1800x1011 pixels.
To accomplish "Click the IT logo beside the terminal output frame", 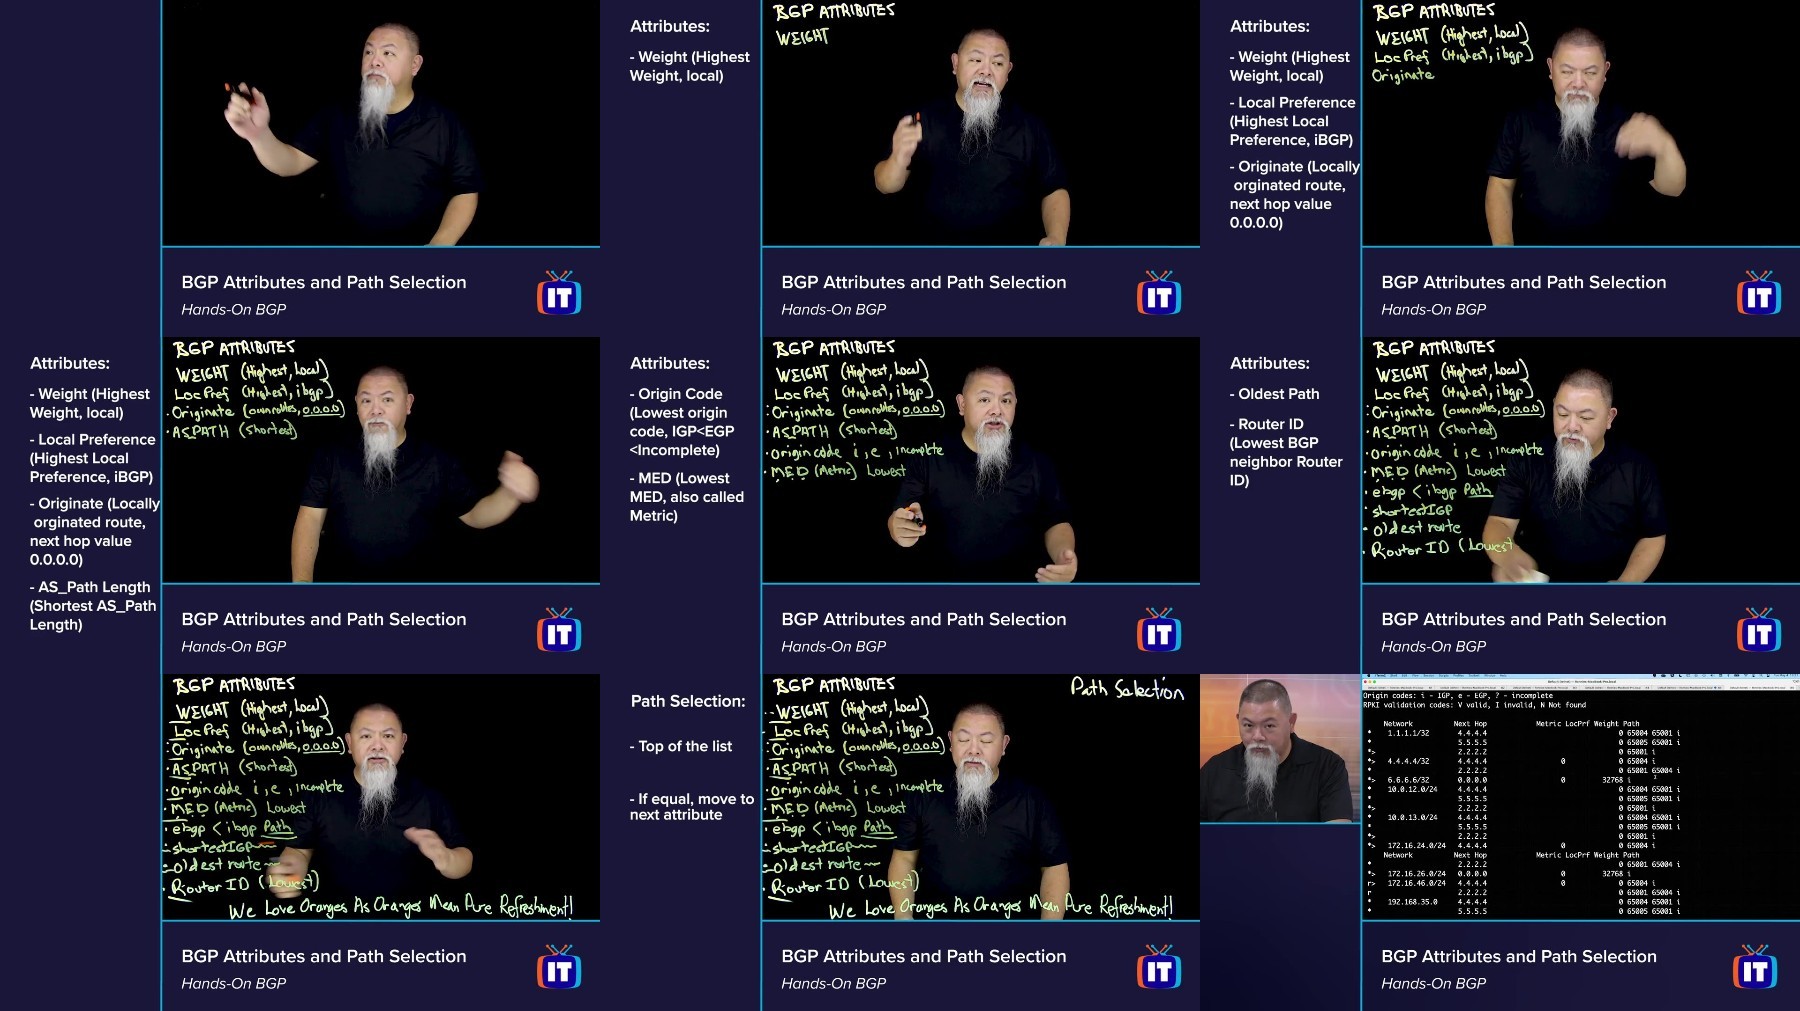I will 1755,967.
